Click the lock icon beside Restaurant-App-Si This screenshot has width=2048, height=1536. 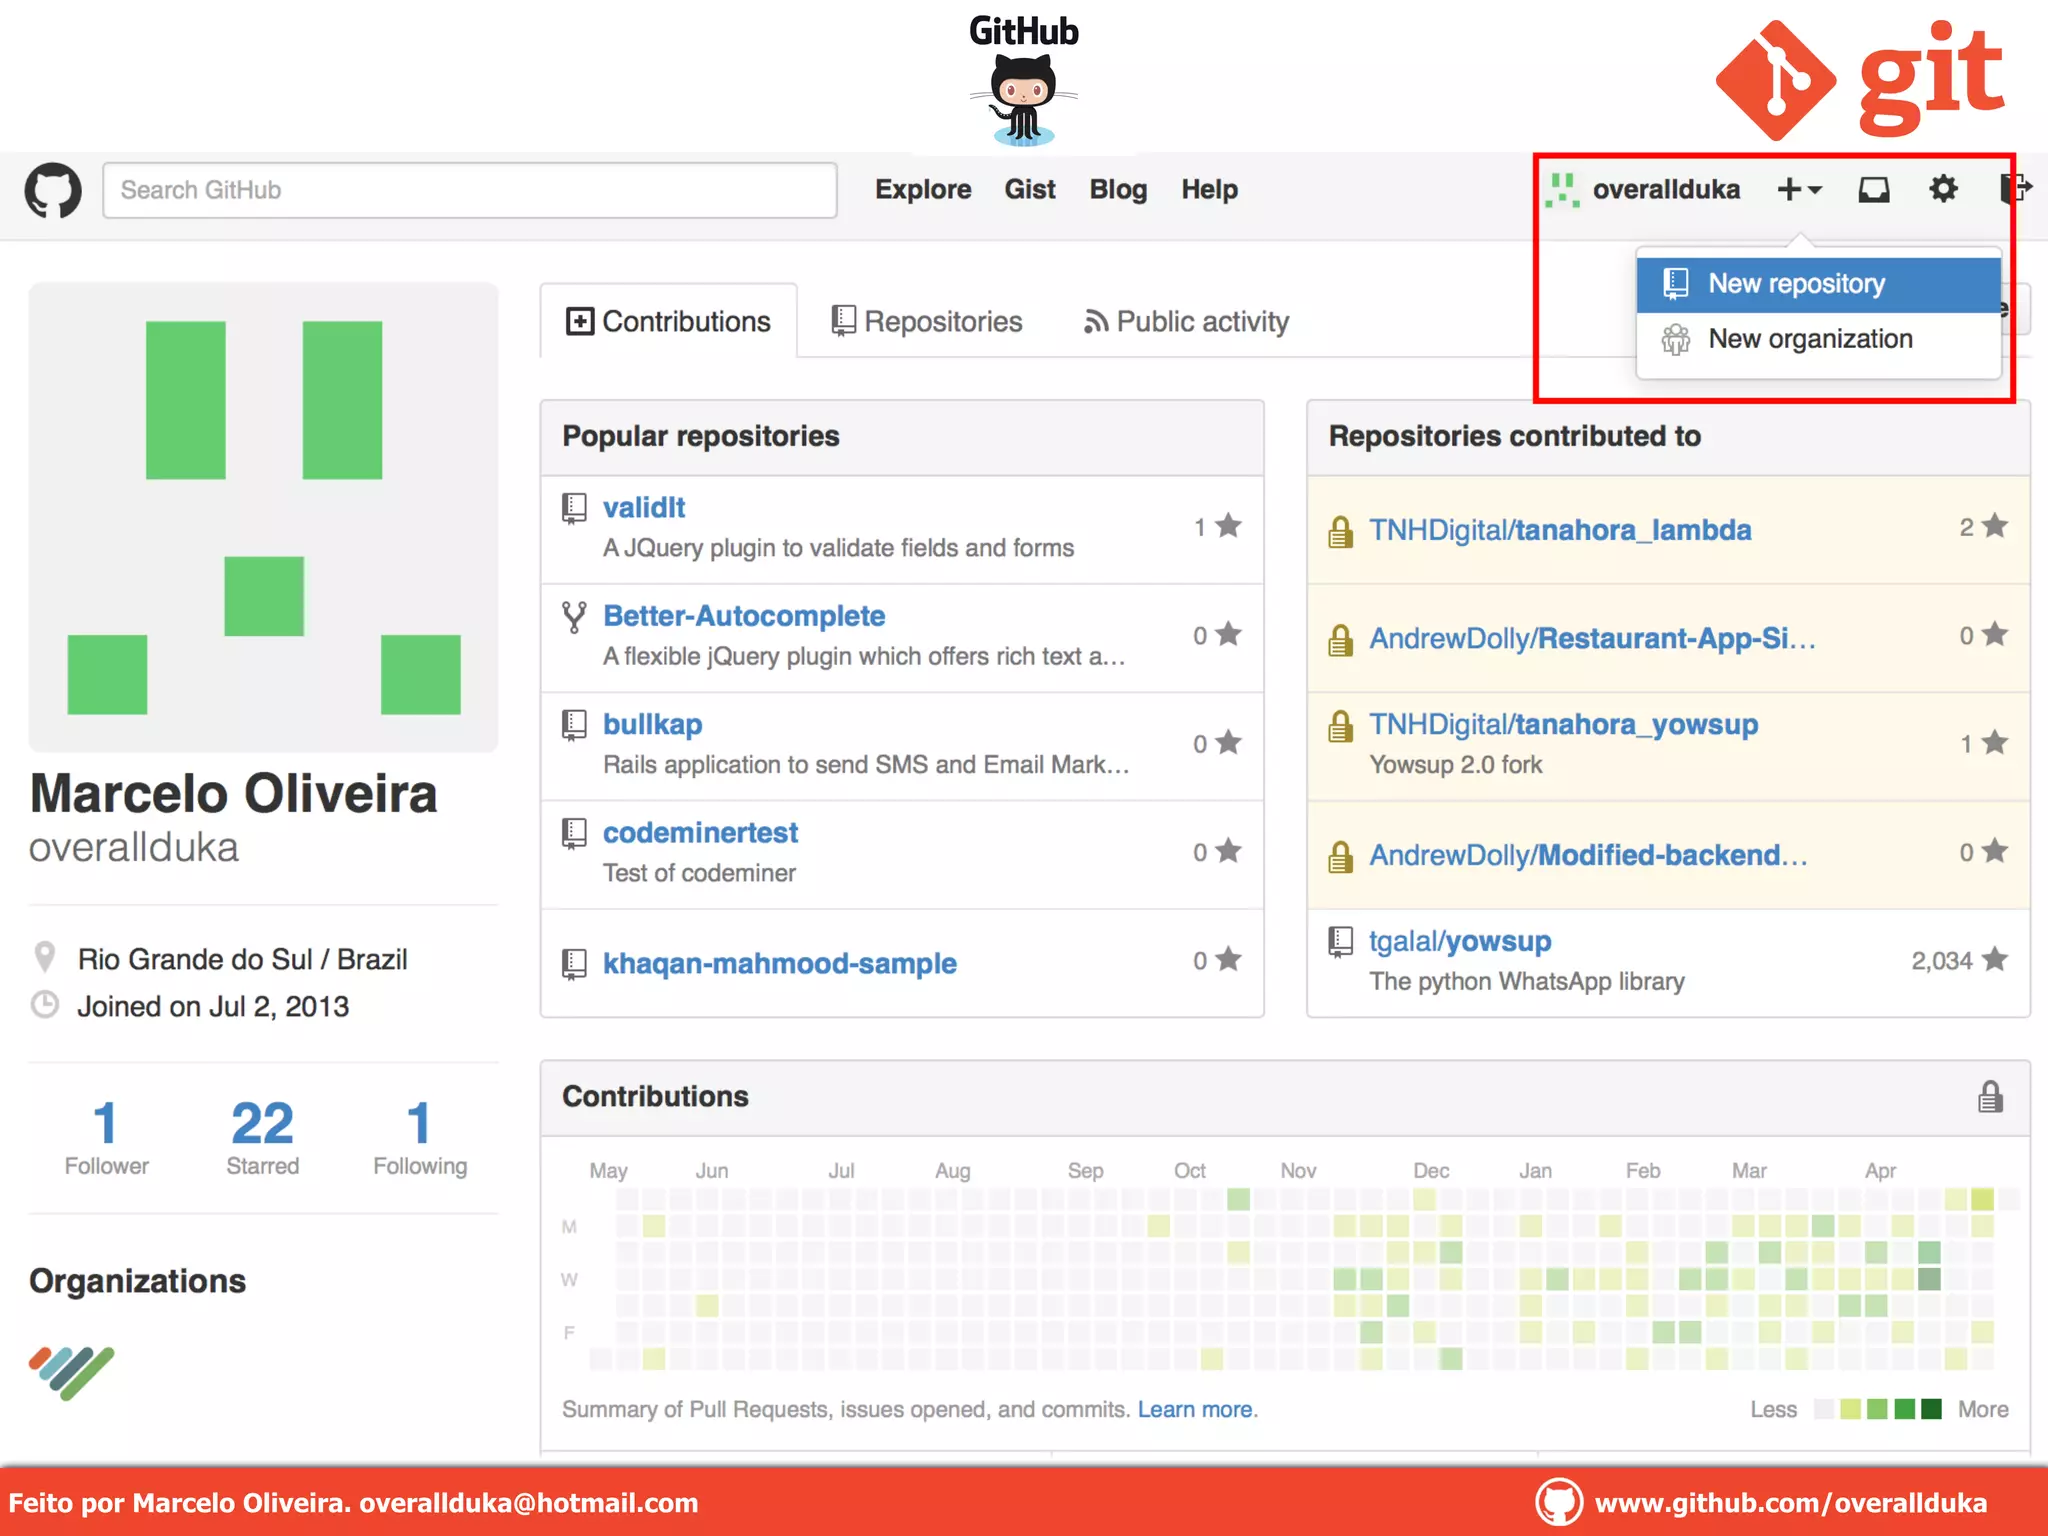(1341, 639)
